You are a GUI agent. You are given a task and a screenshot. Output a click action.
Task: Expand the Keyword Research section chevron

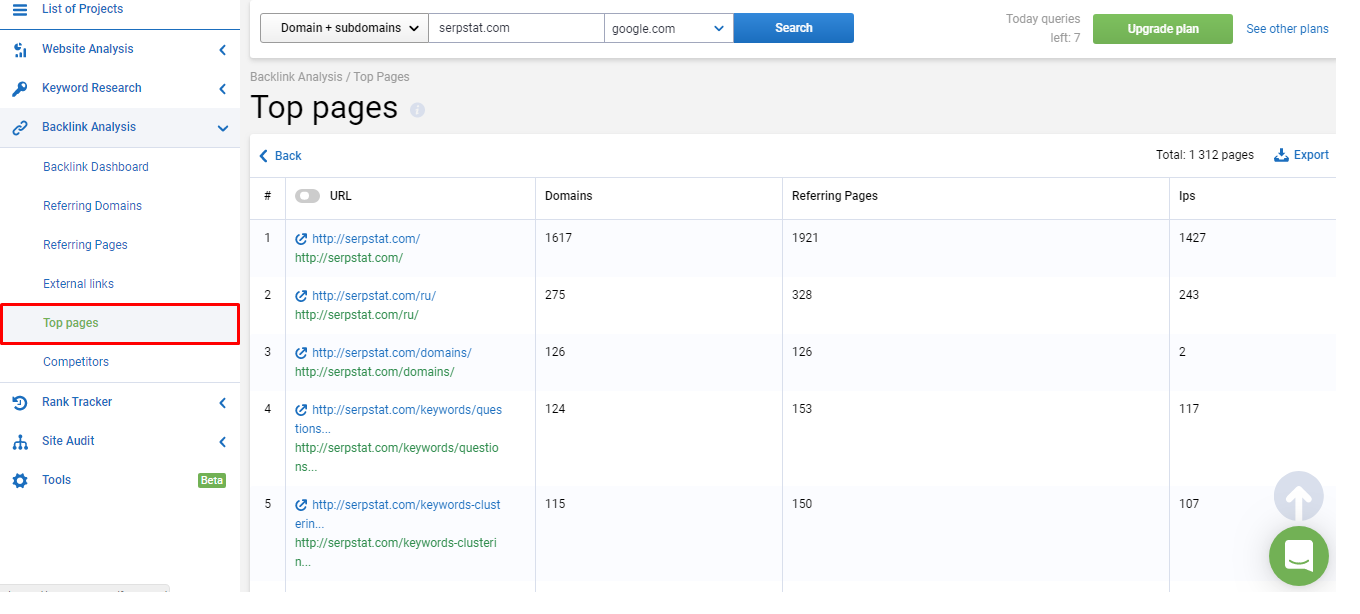click(x=222, y=88)
